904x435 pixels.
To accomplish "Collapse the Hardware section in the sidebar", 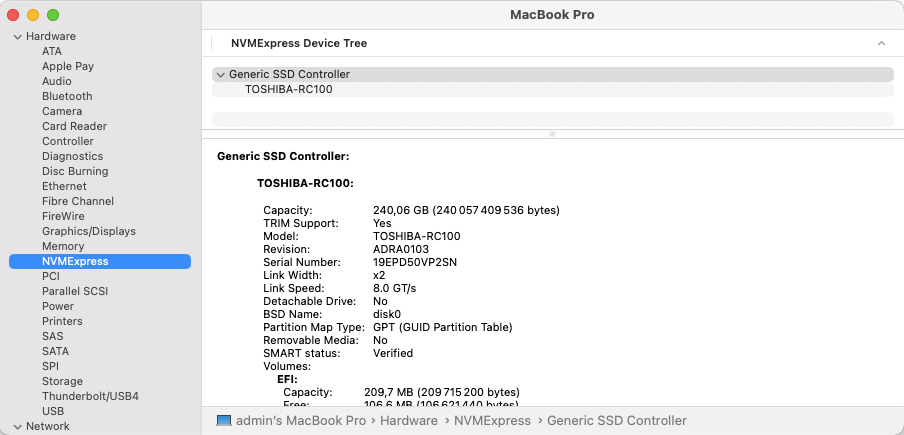I will [x=18, y=36].
